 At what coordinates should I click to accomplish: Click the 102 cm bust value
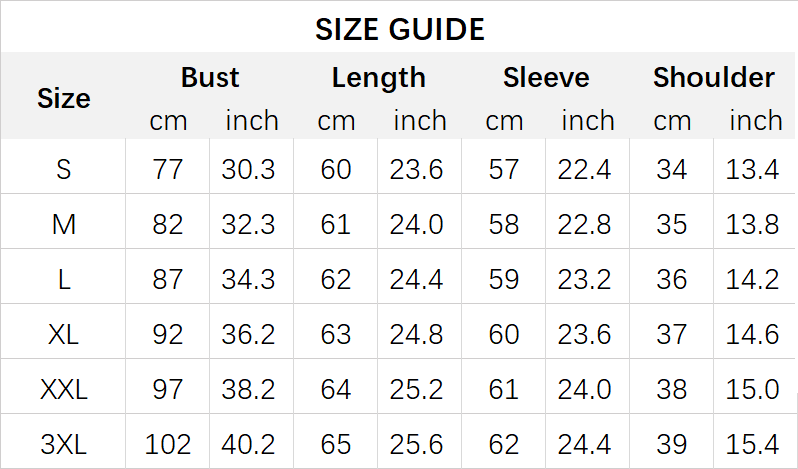coord(168,442)
